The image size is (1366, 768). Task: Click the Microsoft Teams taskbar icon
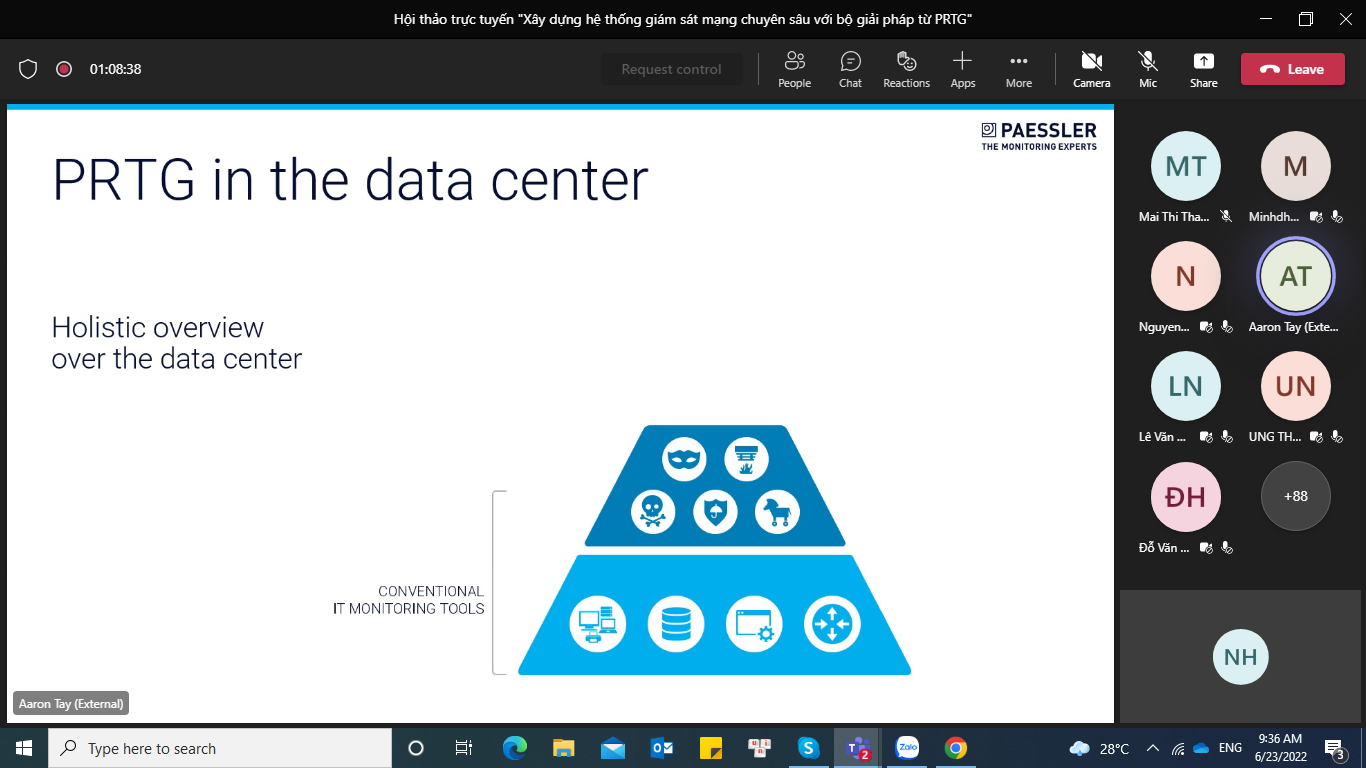coord(857,748)
